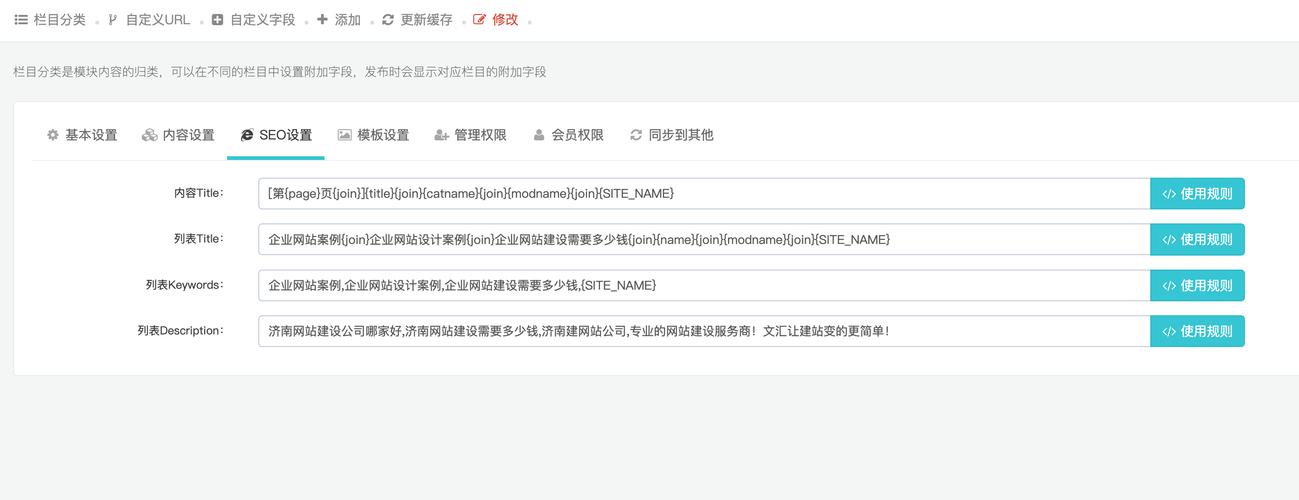Click the branch icon beside 自定义URL
The width and height of the screenshot is (1299, 500).
[x=113, y=20]
